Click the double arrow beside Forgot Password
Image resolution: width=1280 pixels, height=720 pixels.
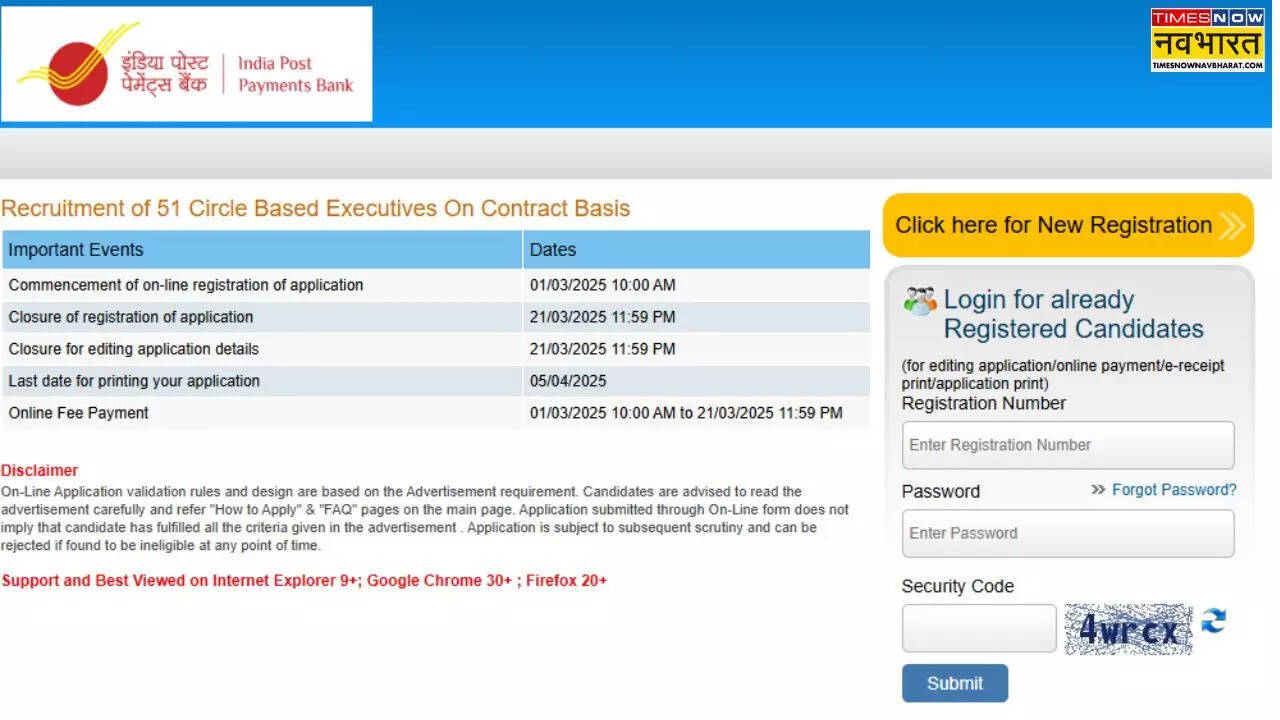point(1098,490)
